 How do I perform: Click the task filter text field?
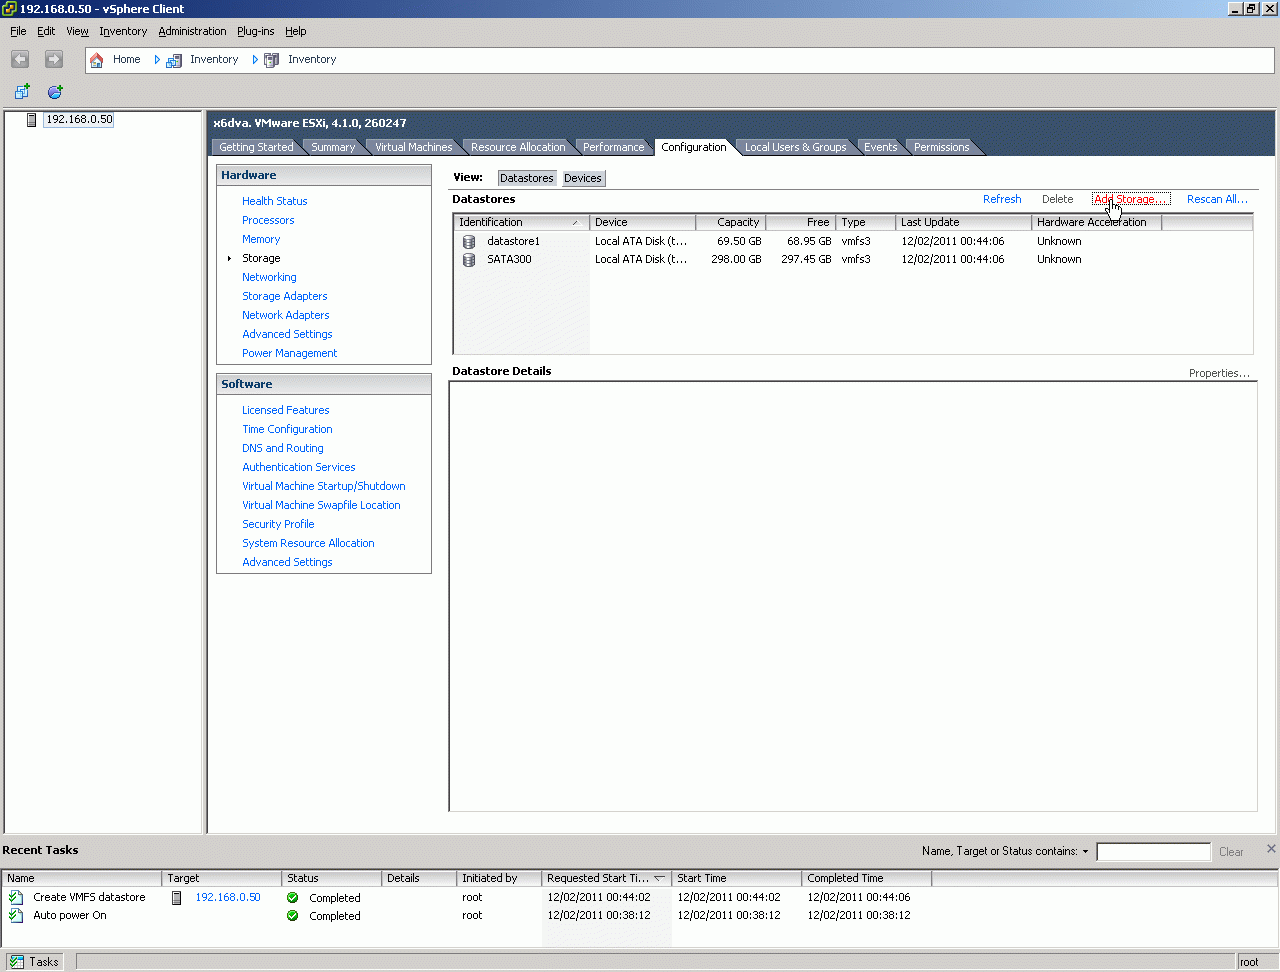(1153, 852)
